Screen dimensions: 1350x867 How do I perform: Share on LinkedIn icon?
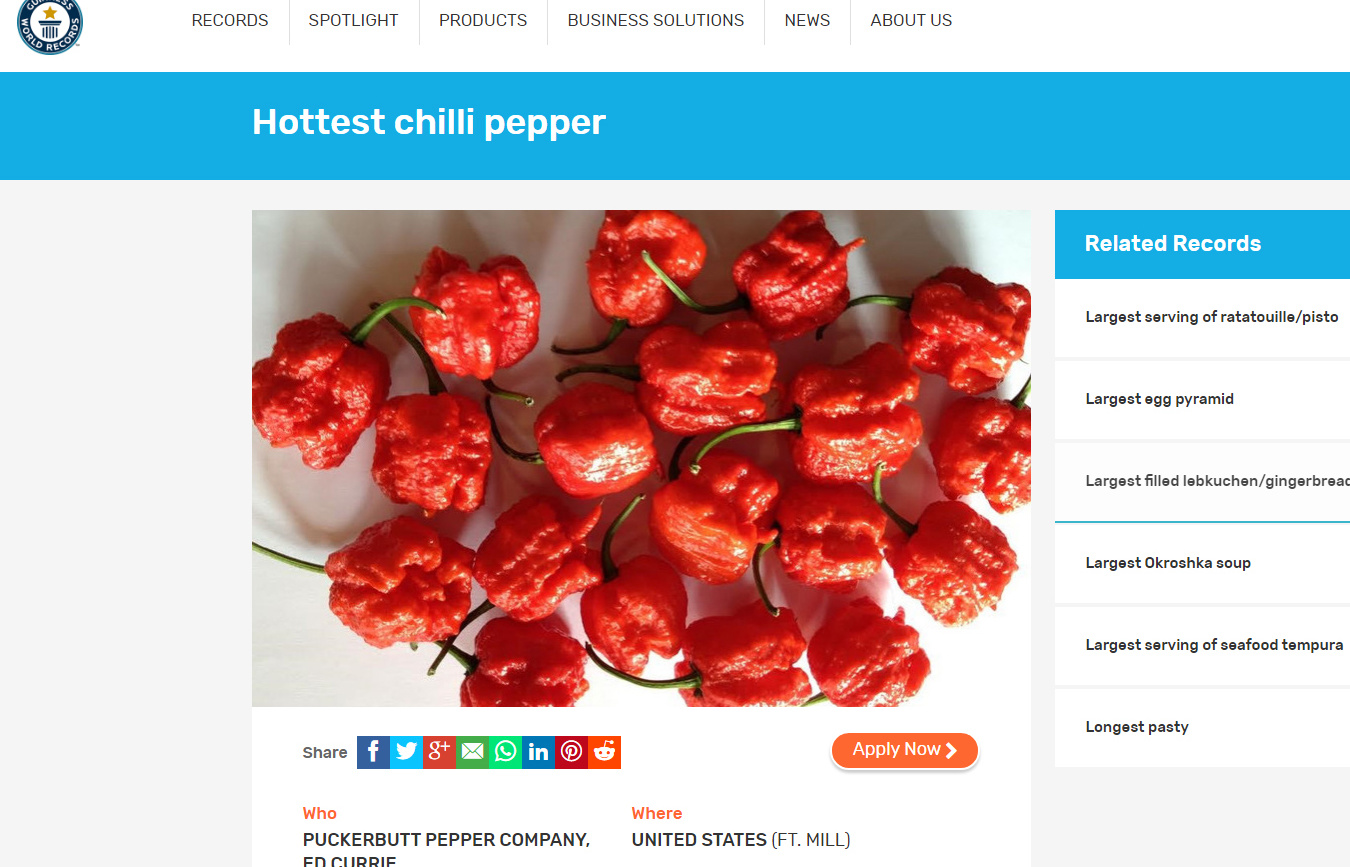coord(538,752)
